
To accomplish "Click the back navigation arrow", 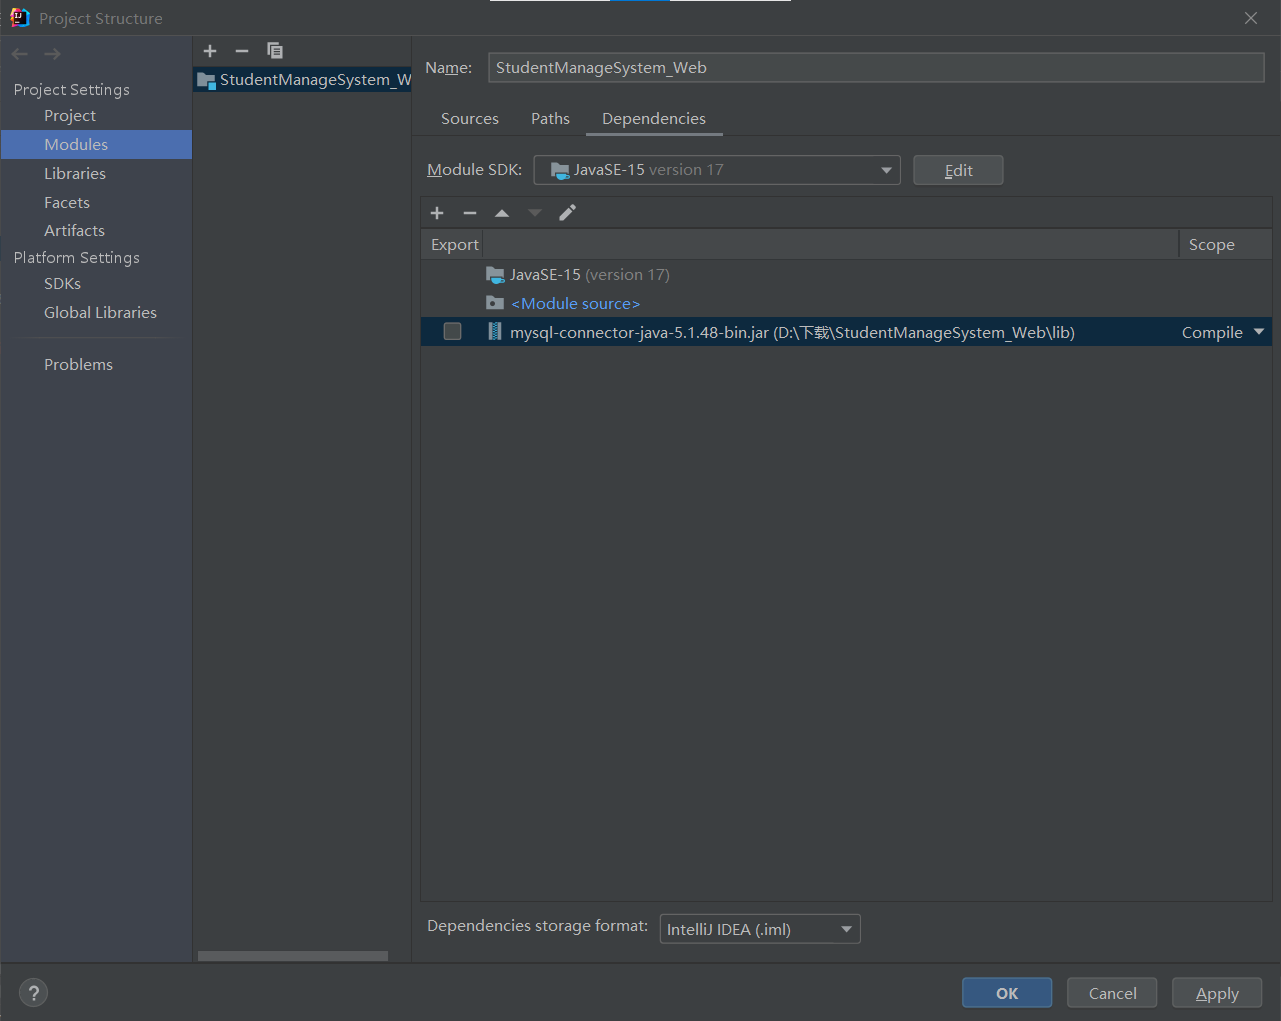I will pyautogui.click(x=20, y=54).
